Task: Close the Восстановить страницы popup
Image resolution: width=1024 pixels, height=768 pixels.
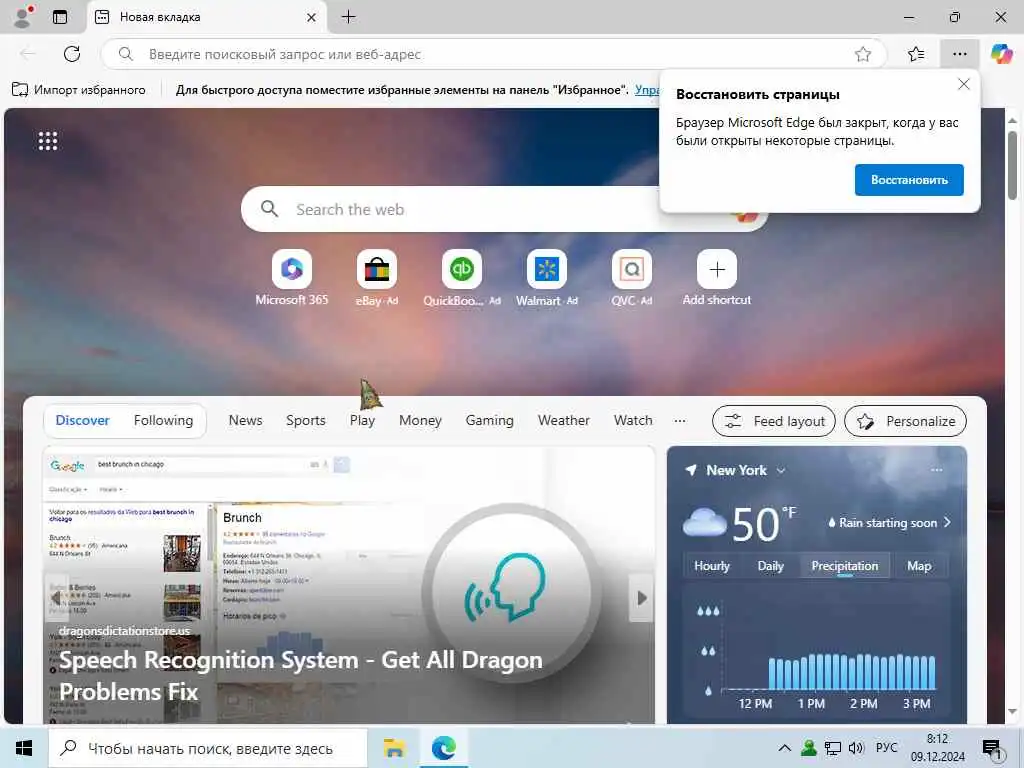Action: point(963,84)
